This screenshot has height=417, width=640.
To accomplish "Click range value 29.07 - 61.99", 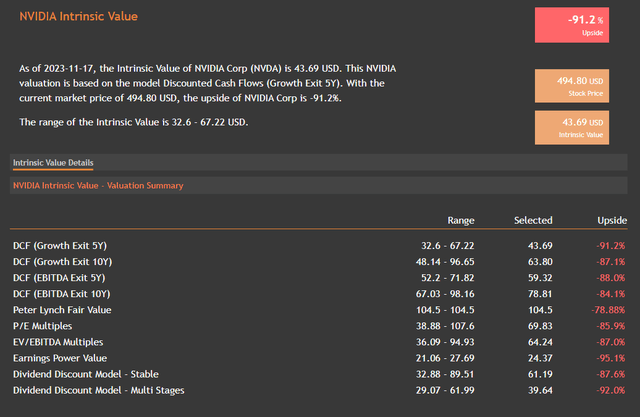I will (445, 390).
